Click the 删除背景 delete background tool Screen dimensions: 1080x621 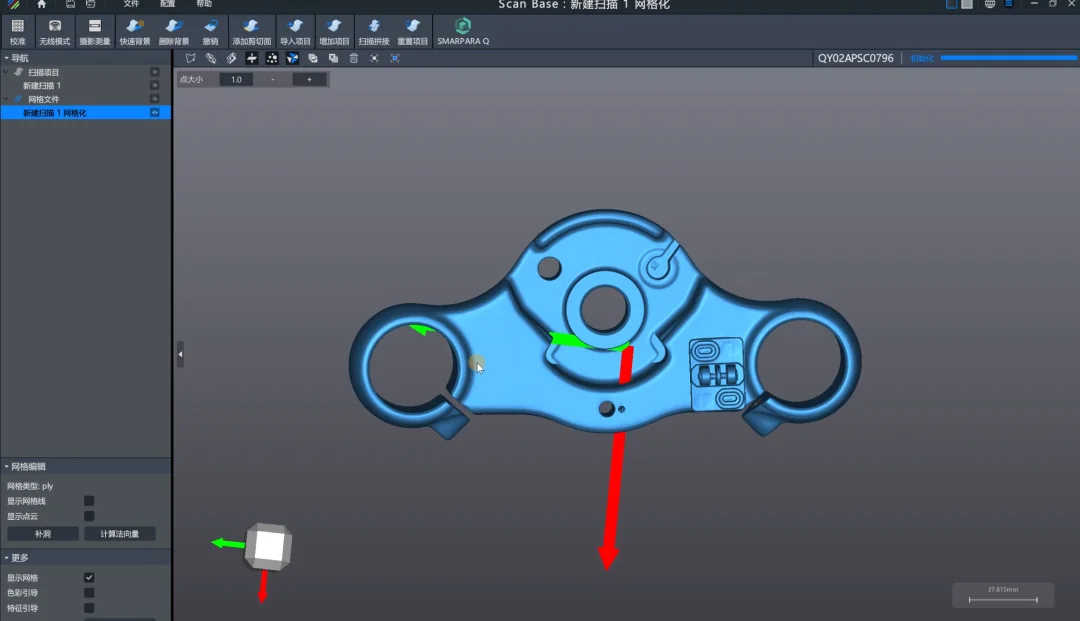[x=174, y=32]
